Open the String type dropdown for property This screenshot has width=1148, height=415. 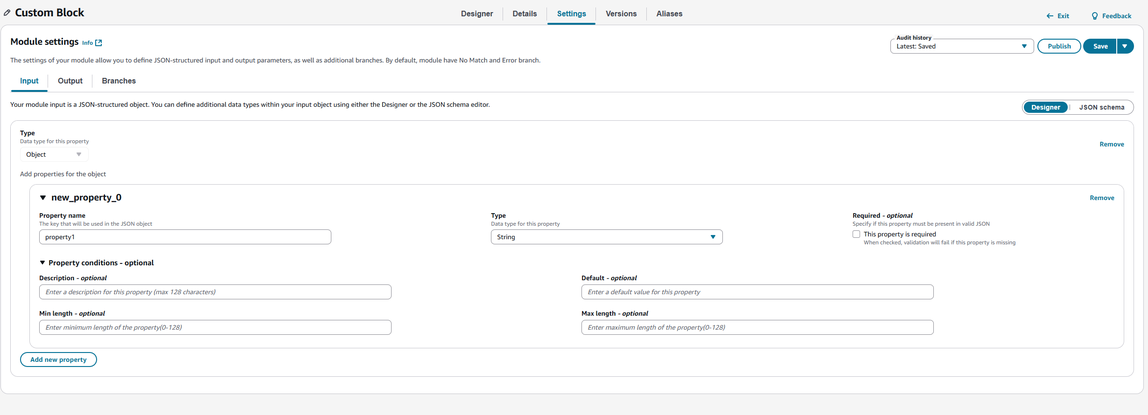(606, 237)
